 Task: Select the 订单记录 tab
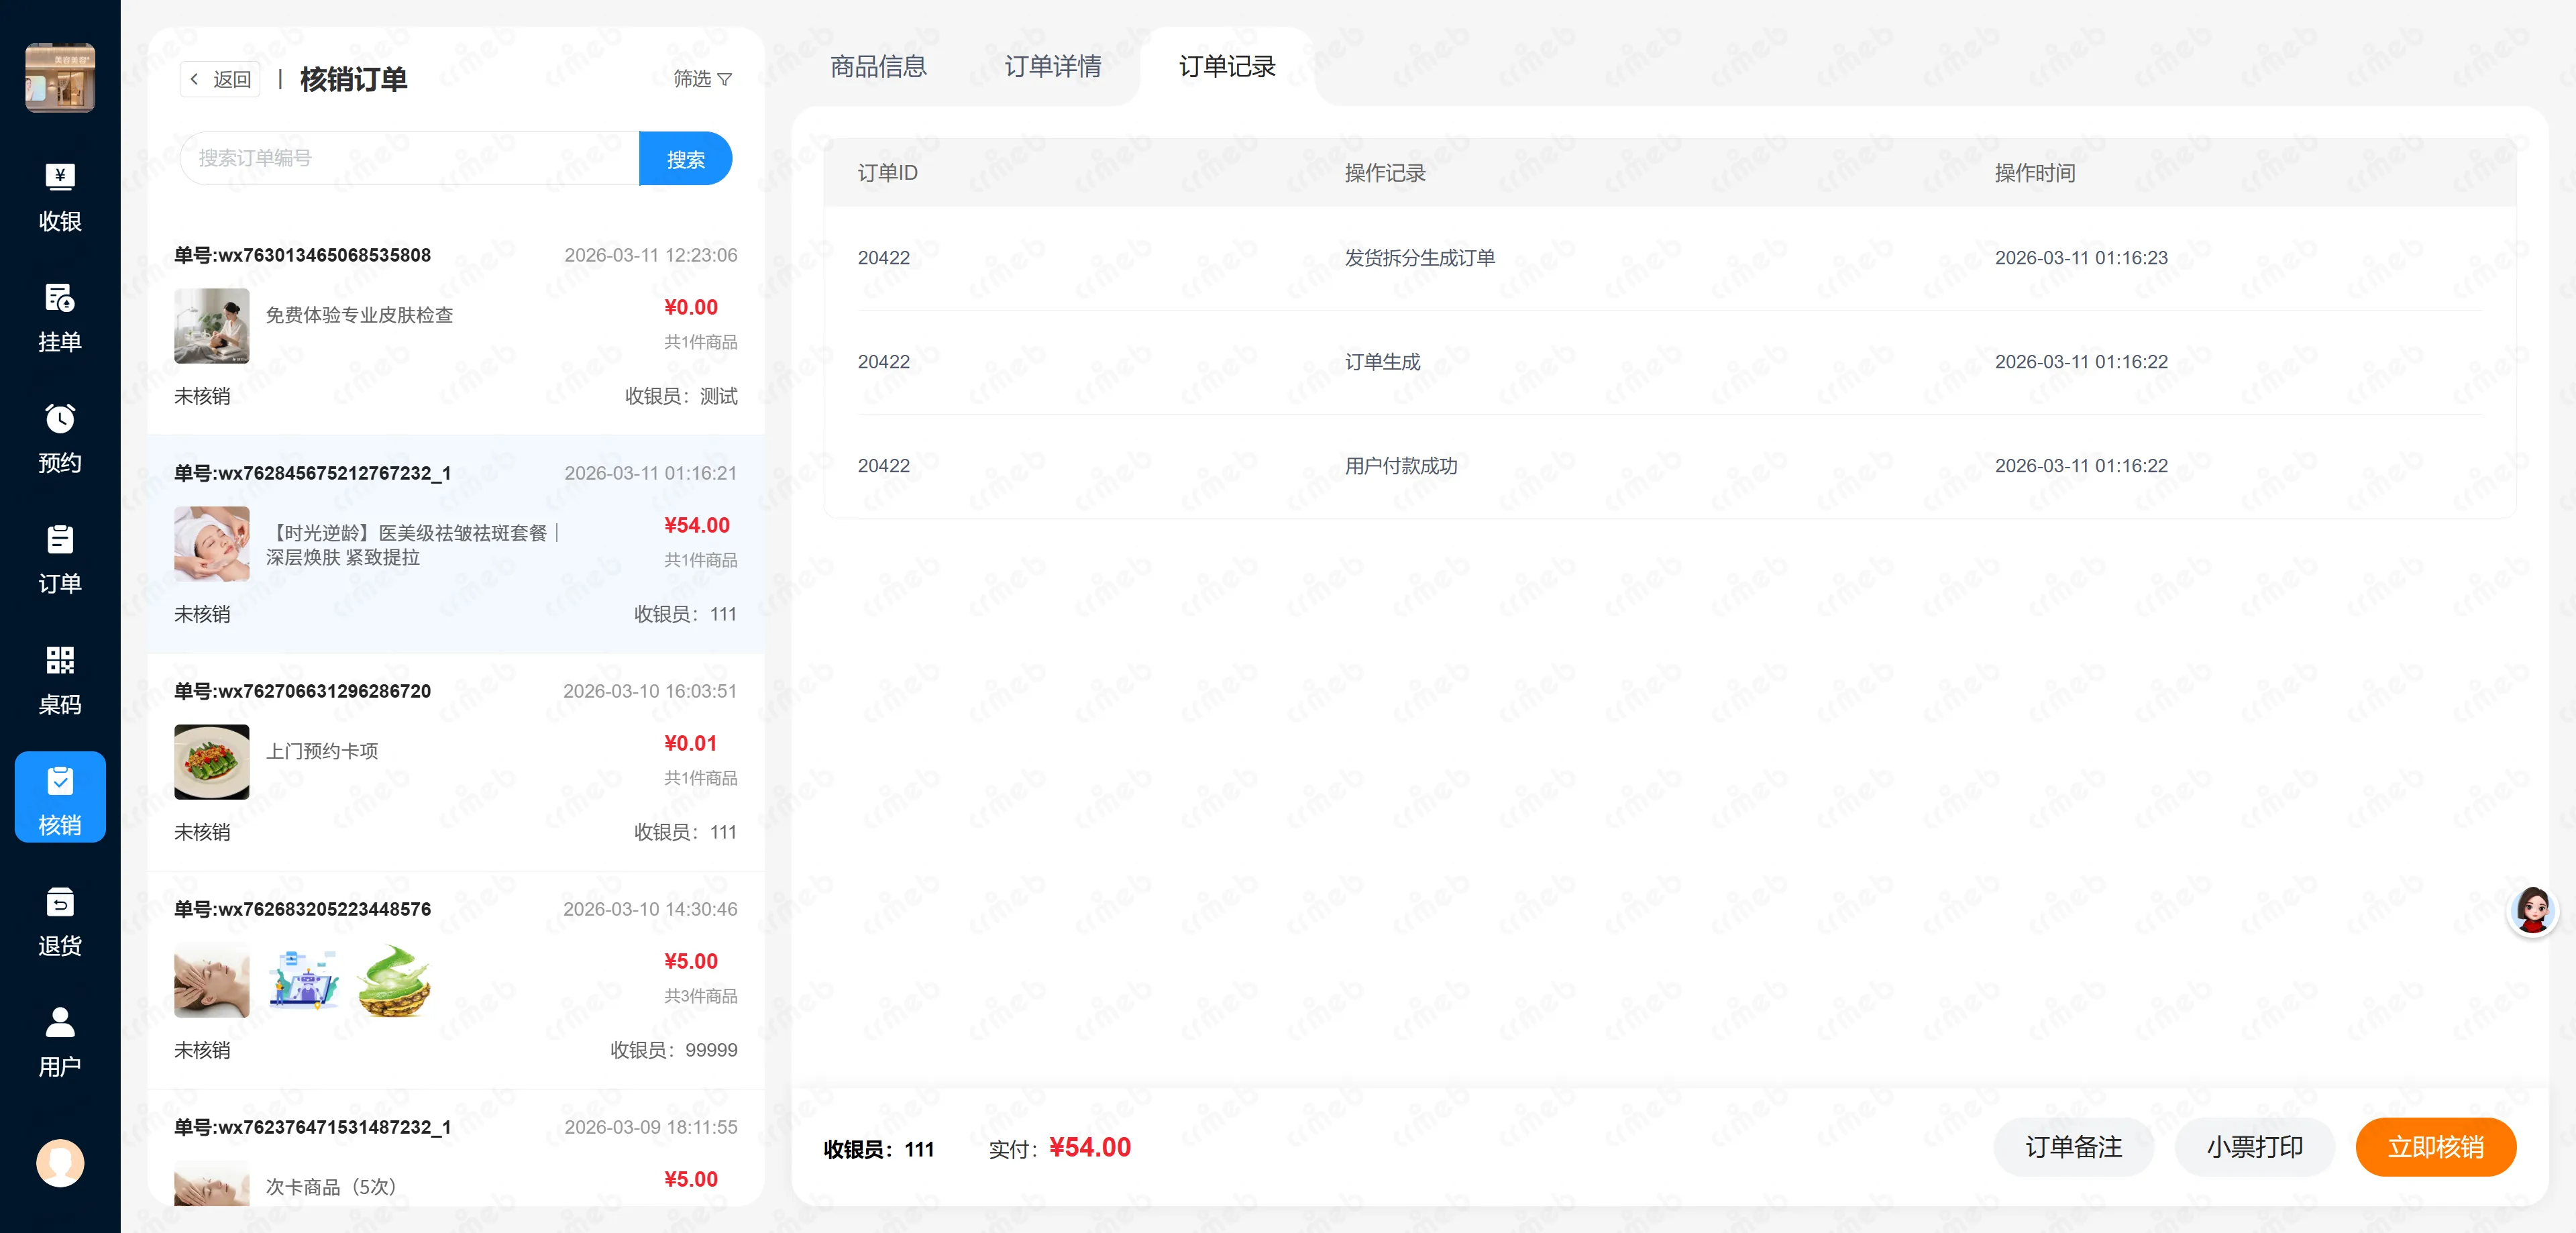click(1227, 66)
